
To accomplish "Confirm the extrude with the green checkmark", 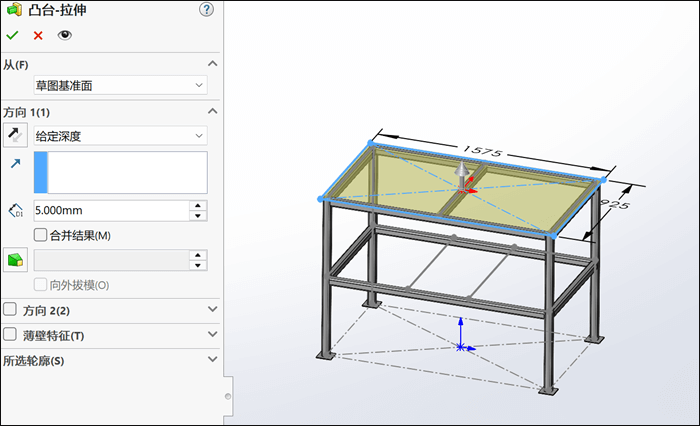I will (x=12, y=35).
